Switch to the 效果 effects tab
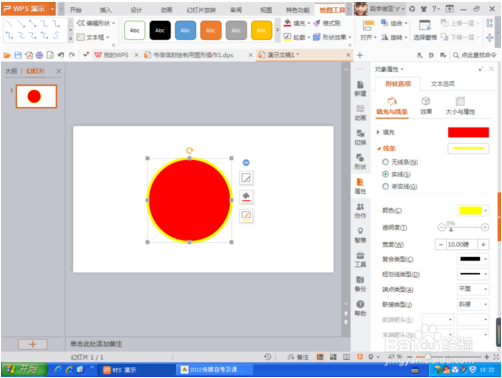Image resolution: width=502 pixels, height=378 pixels. pyautogui.click(x=426, y=105)
